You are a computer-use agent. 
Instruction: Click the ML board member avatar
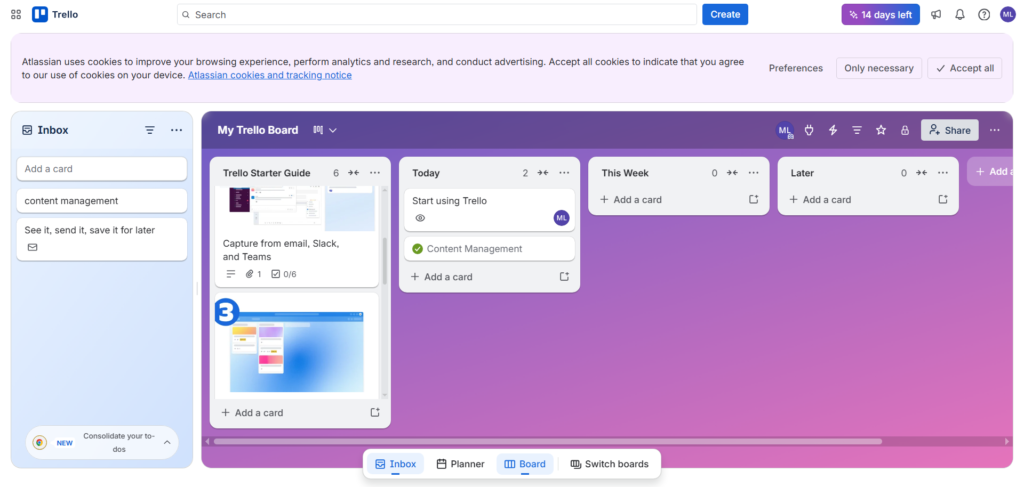(784, 130)
